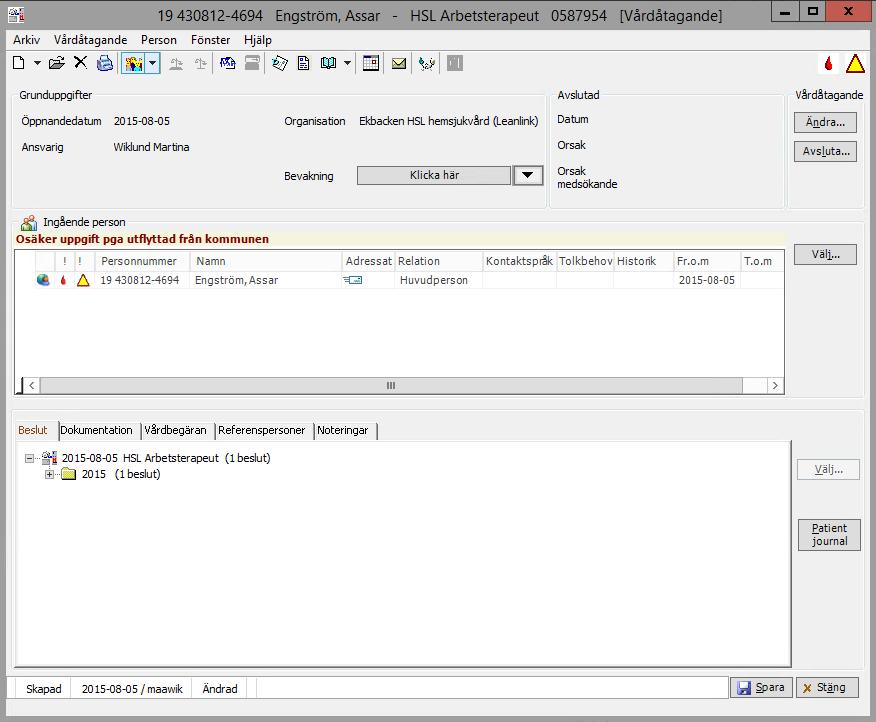Image resolution: width=876 pixels, height=722 pixels.
Task: Click the tilted notes toolbar icon
Action: [280, 63]
